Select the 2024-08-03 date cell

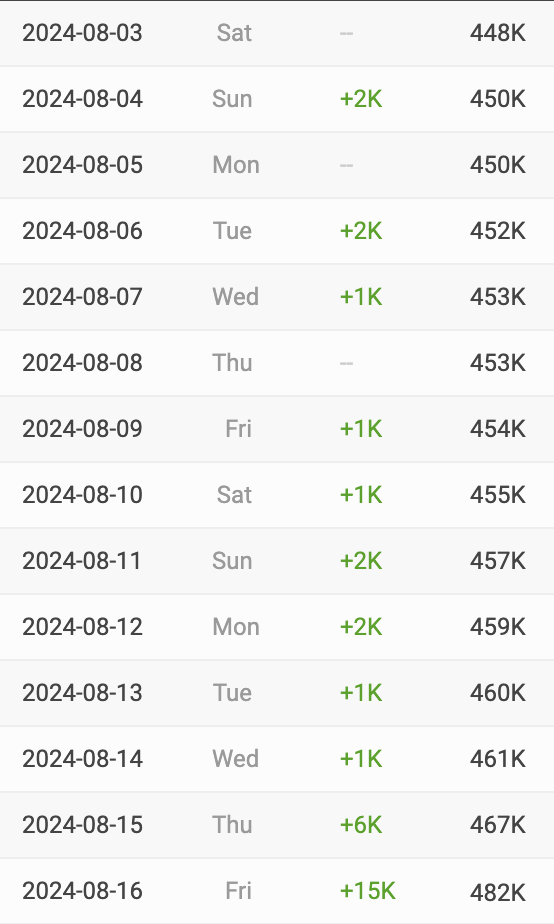click(x=83, y=33)
